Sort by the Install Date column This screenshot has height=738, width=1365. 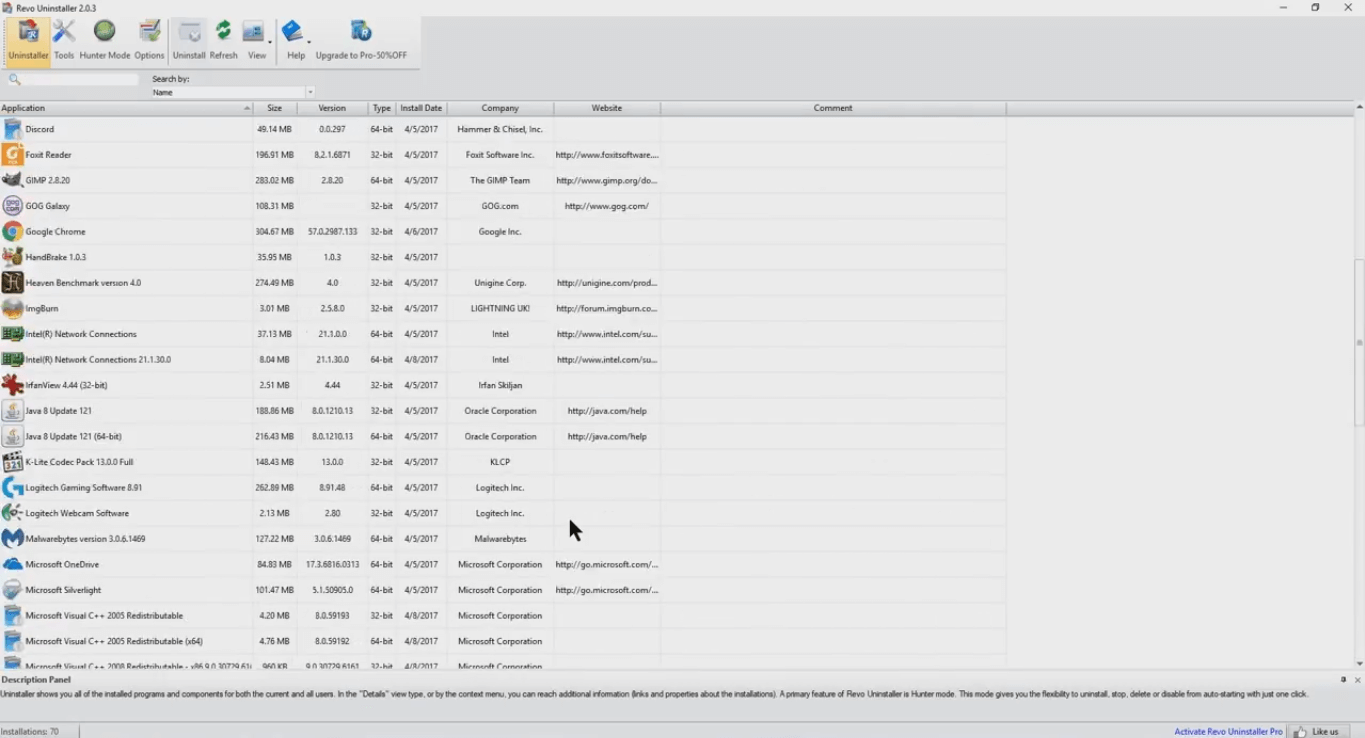coord(421,108)
